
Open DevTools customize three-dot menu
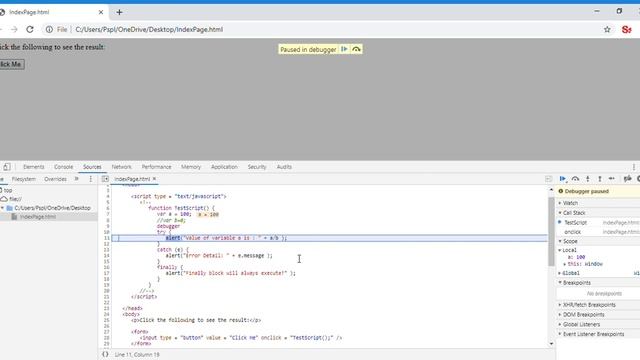tap(634, 167)
